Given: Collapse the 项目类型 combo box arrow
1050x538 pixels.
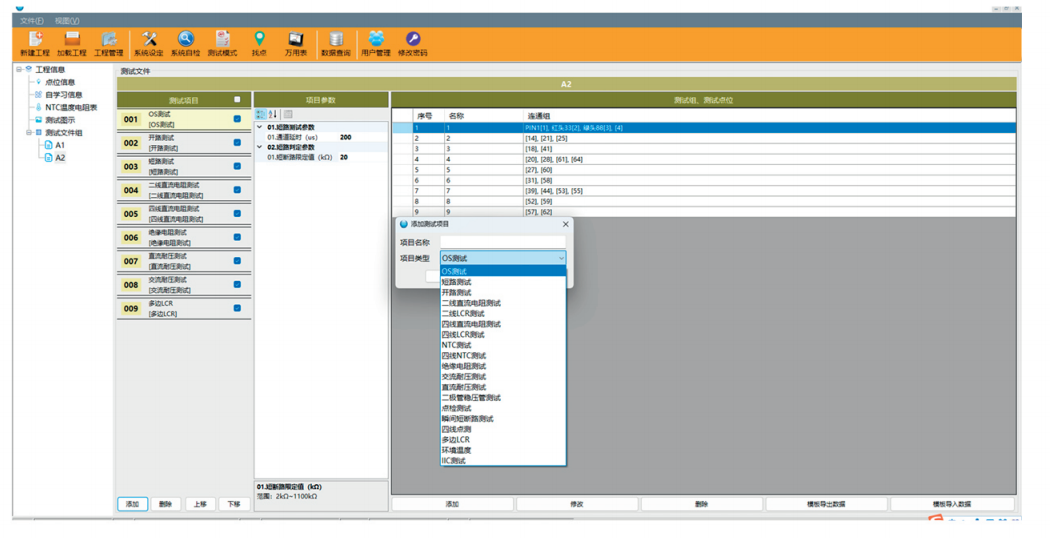Looking at the screenshot, I should [x=561, y=258].
